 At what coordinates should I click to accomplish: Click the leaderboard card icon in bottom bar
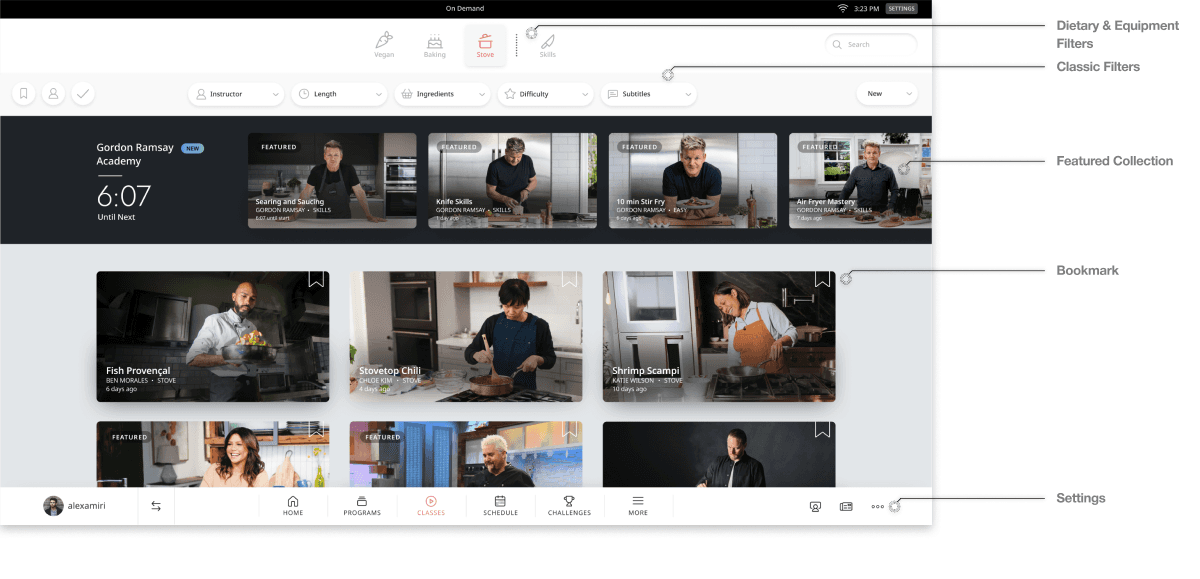[846, 507]
